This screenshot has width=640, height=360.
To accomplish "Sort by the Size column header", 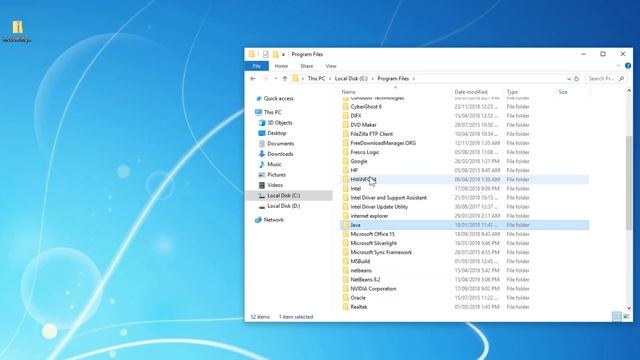I will pyautogui.click(x=563, y=92).
